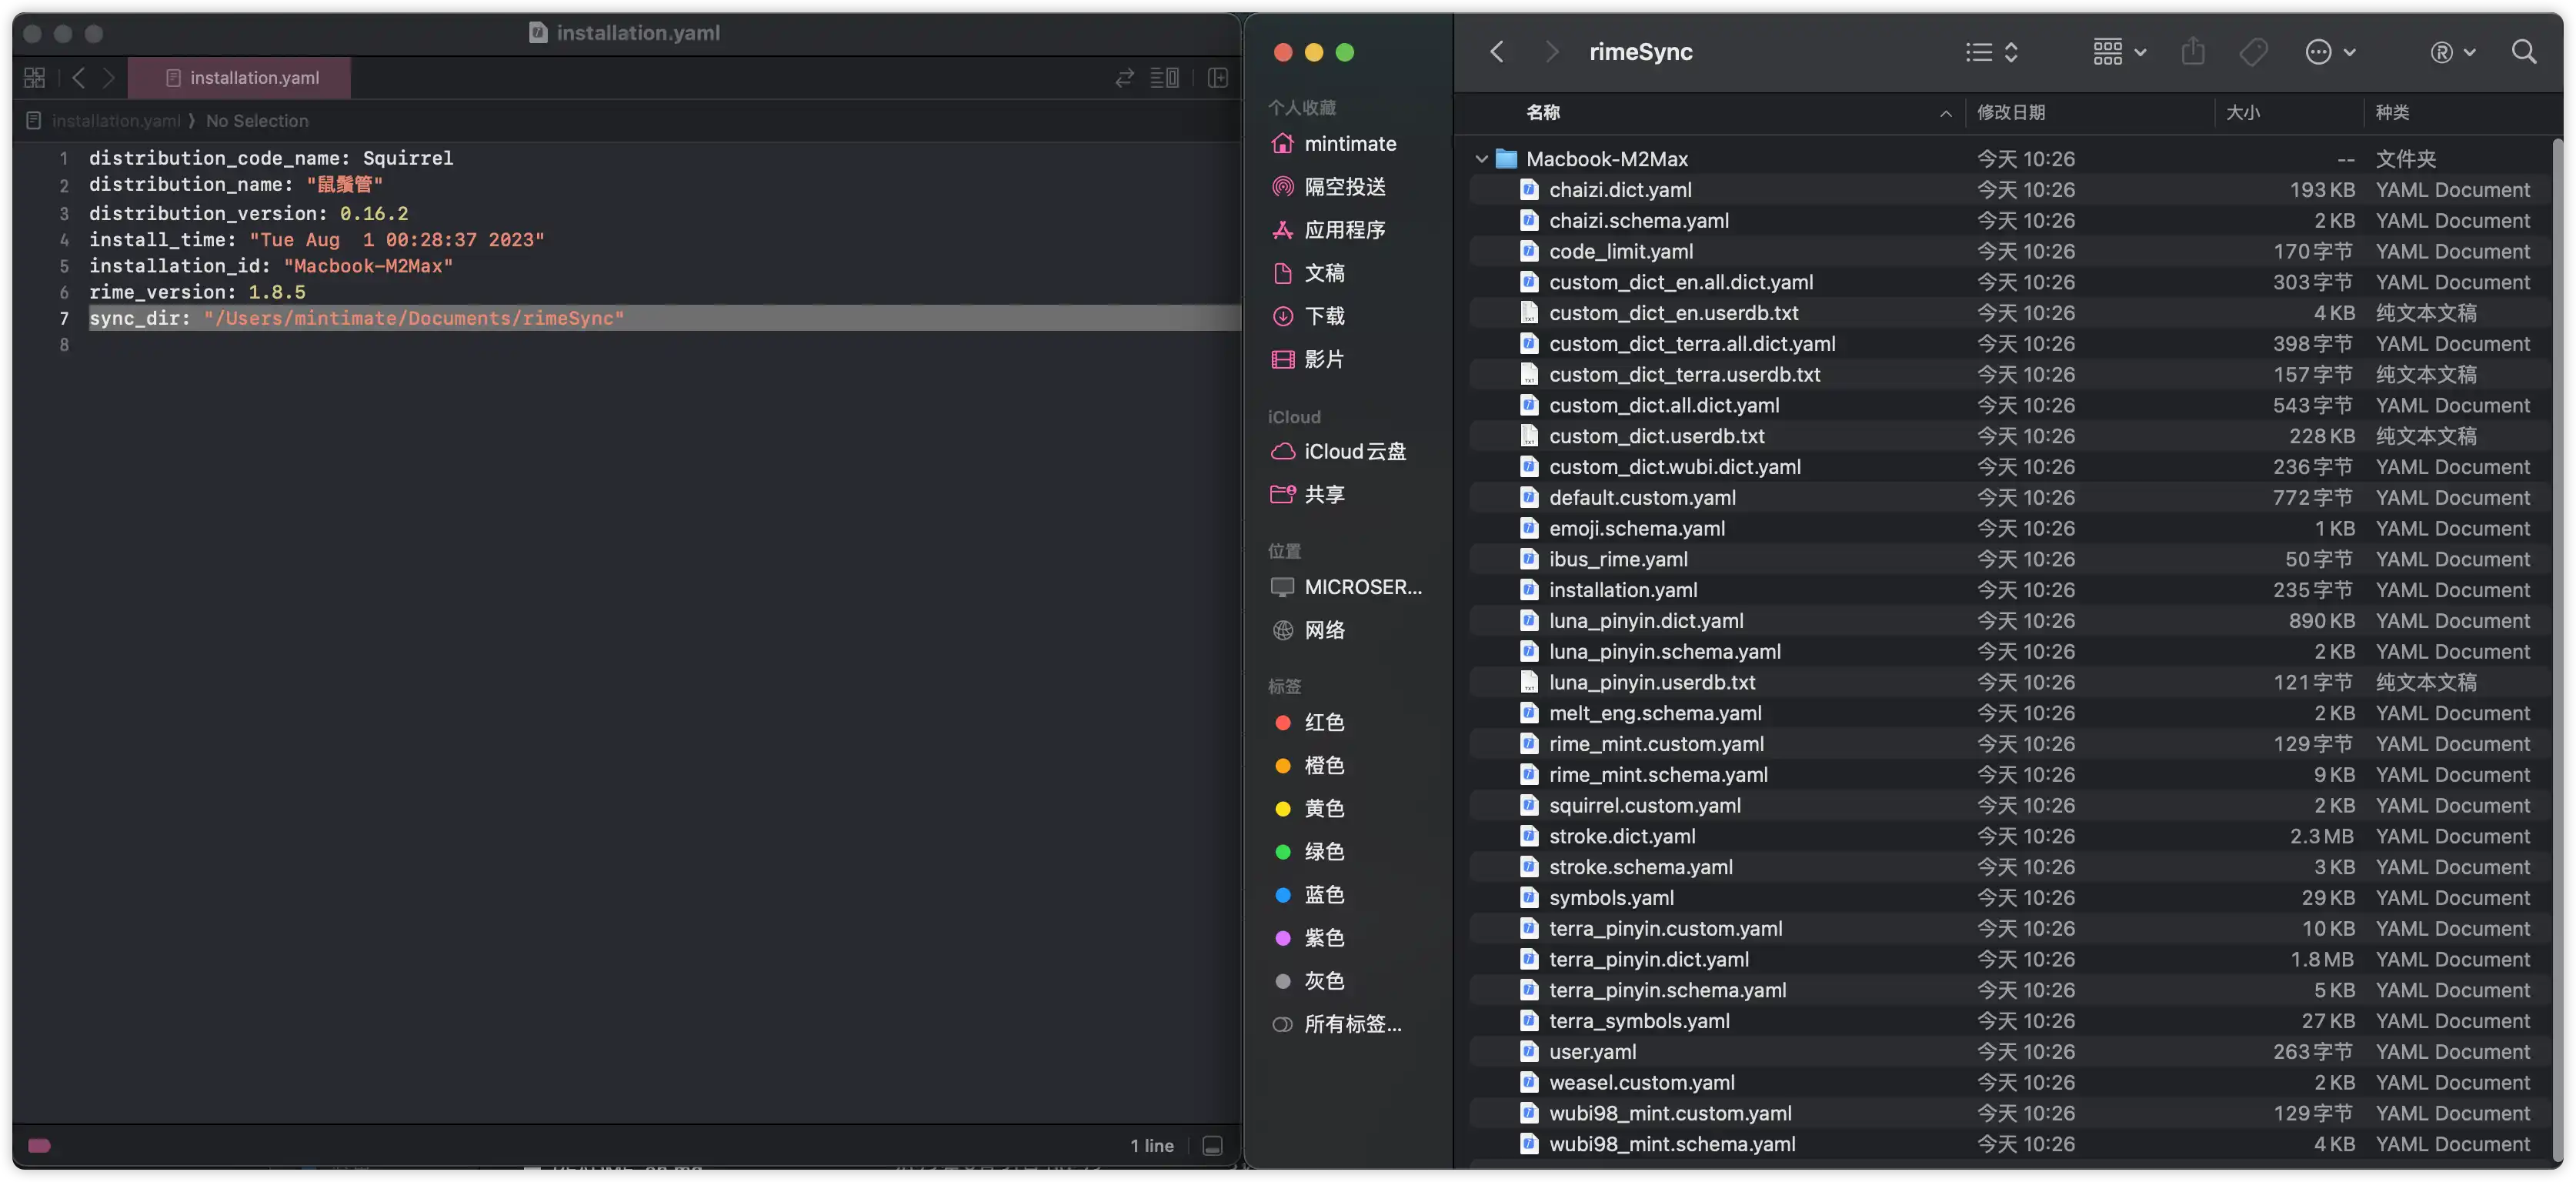Click the editor's swap arrows icon
This screenshot has height=1182, width=2576.
coord(1124,77)
